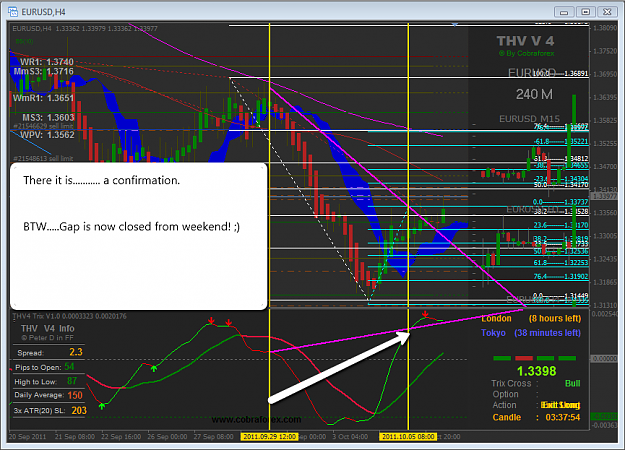The width and height of the screenshot is (625, 450).
Task: Click the 'Exit Long' action value
Action: 560,405
